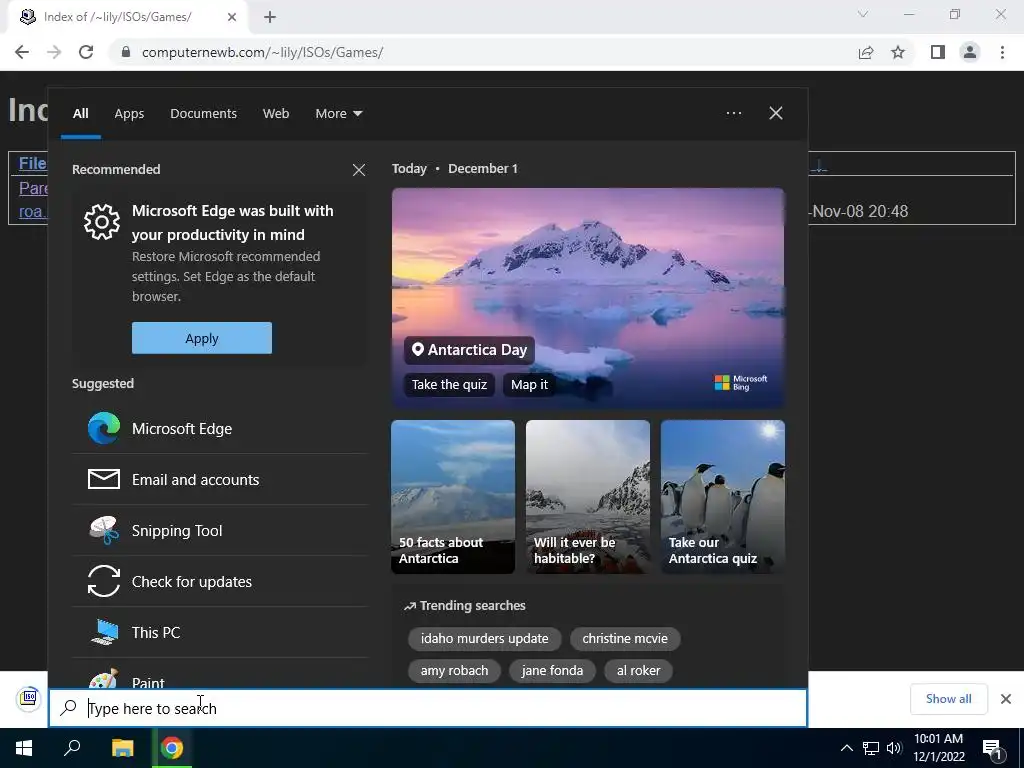Click the network tray icon

pyautogui.click(x=871, y=748)
